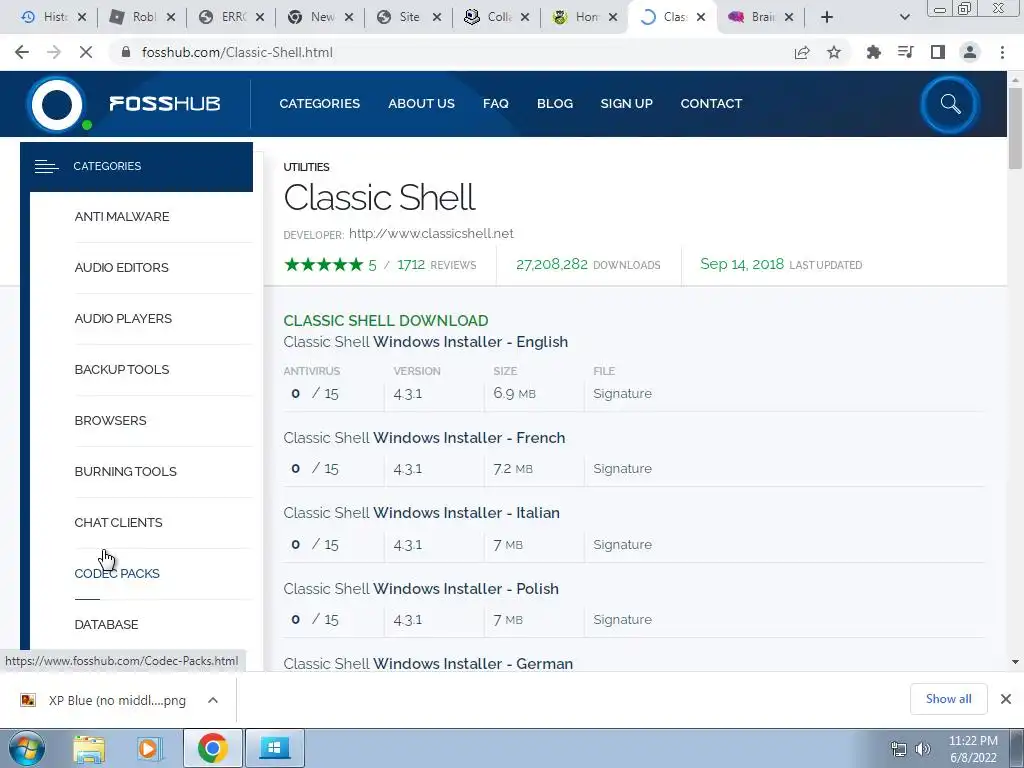Close the Brain tab
The width and height of the screenshot is (1024, 768).
(789, 17)
